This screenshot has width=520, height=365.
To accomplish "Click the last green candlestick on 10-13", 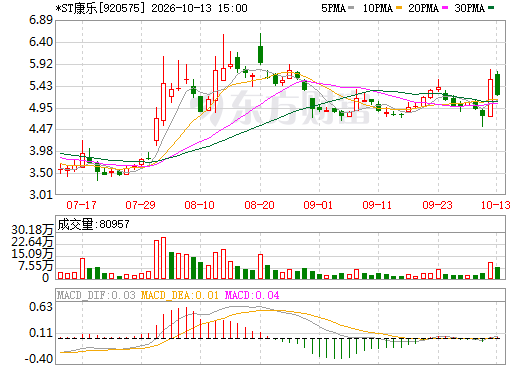I will [x=497, y=85].
